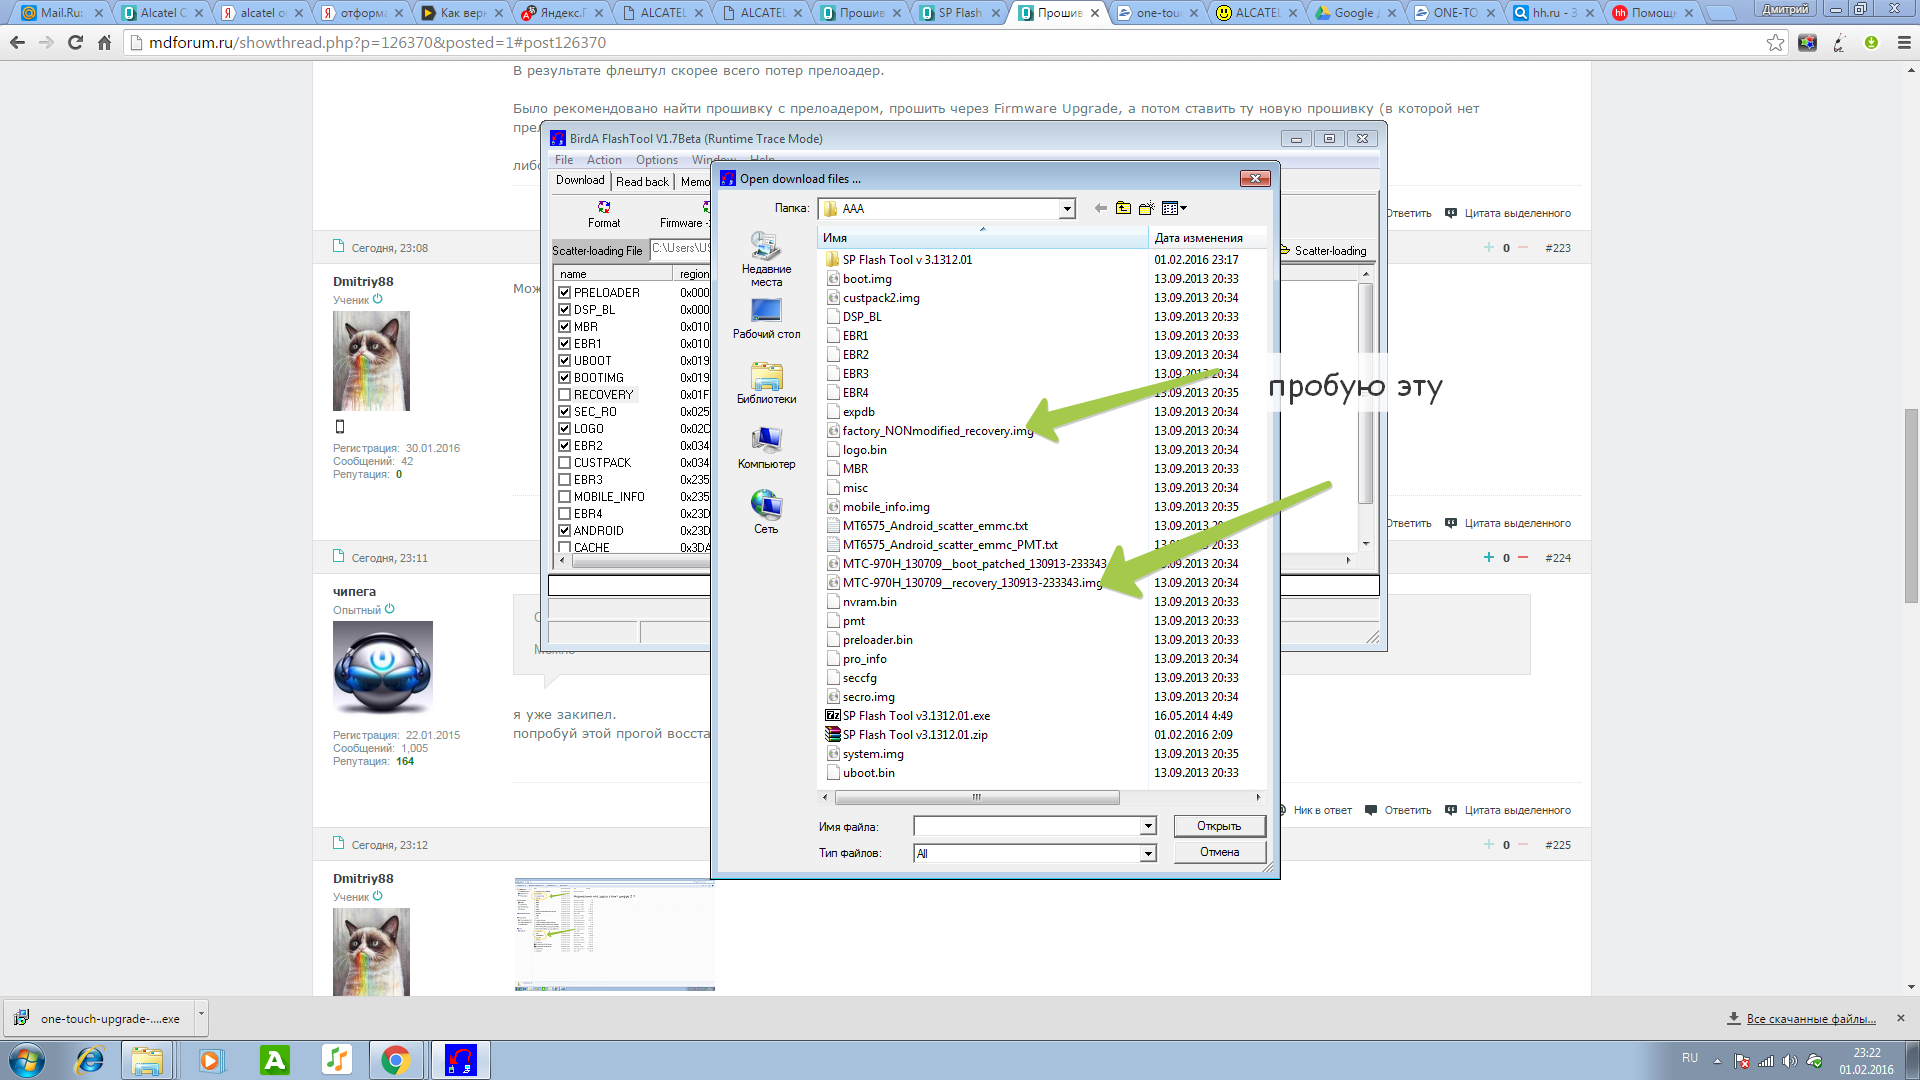Uncheck the PRELOADER partition checkbox
The image size is (1920, 1080).
(x=565, y=293)
